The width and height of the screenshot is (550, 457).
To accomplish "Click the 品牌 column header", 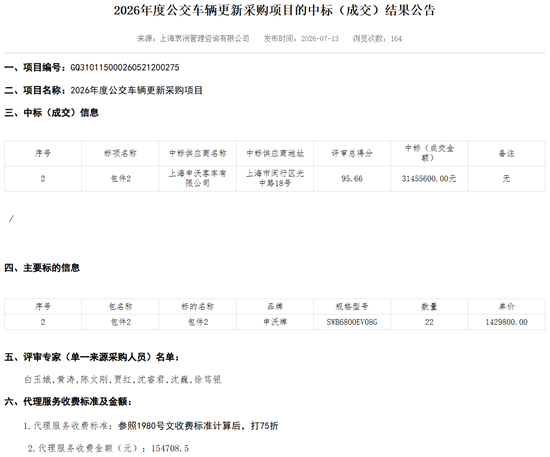I will point(275,307).
